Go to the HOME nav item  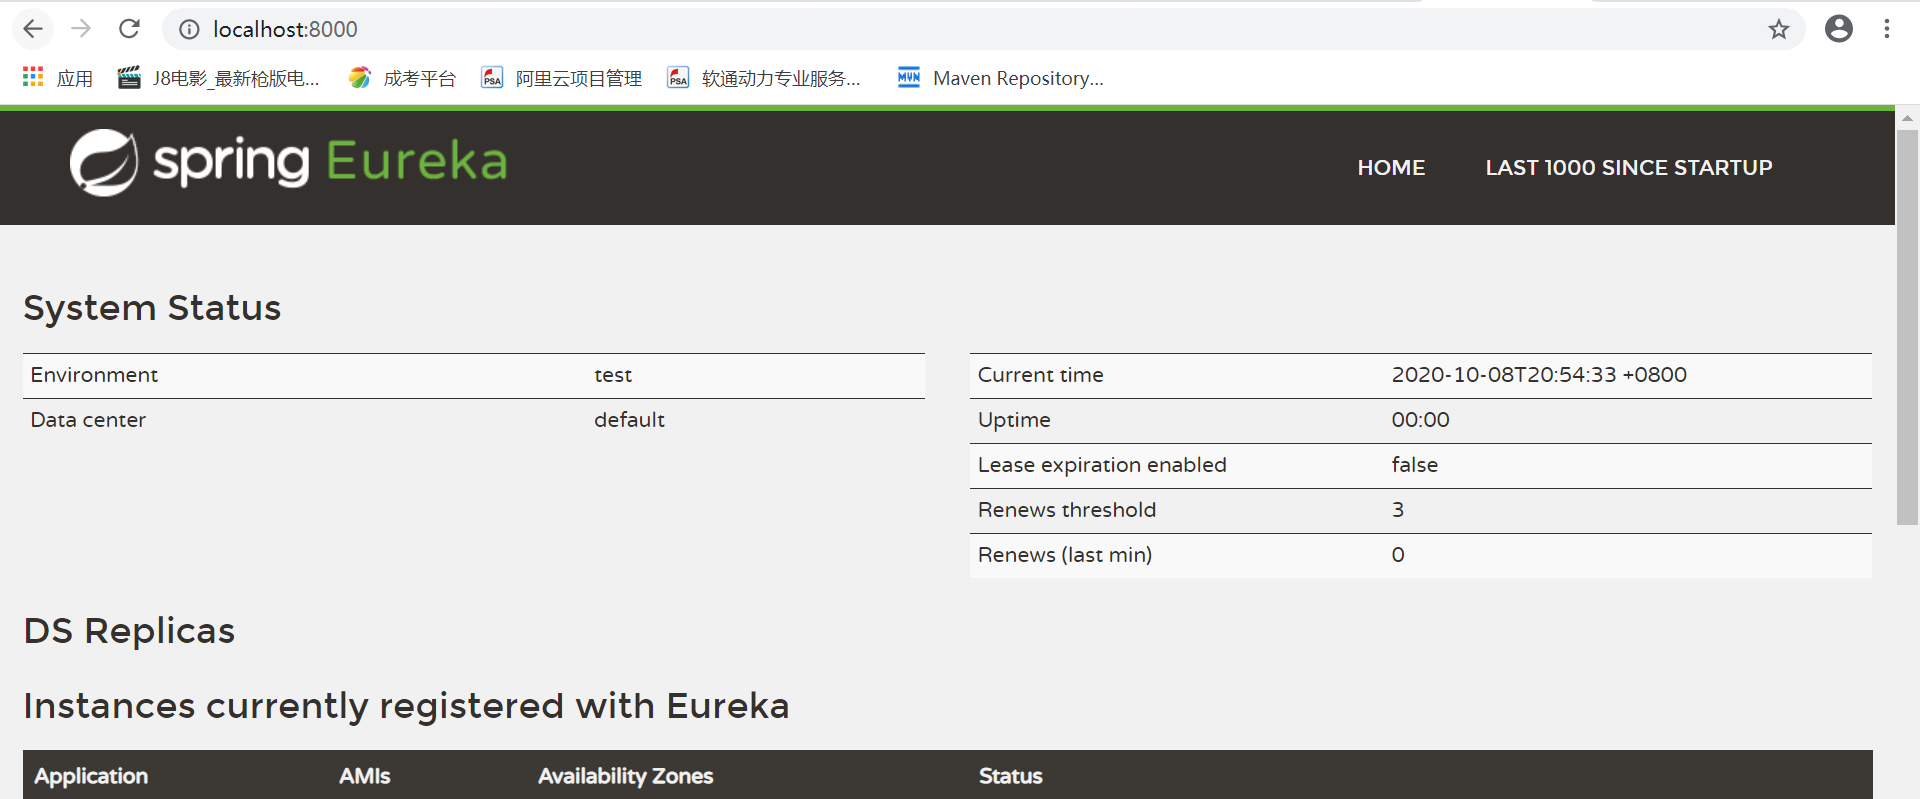point(1391,168)
